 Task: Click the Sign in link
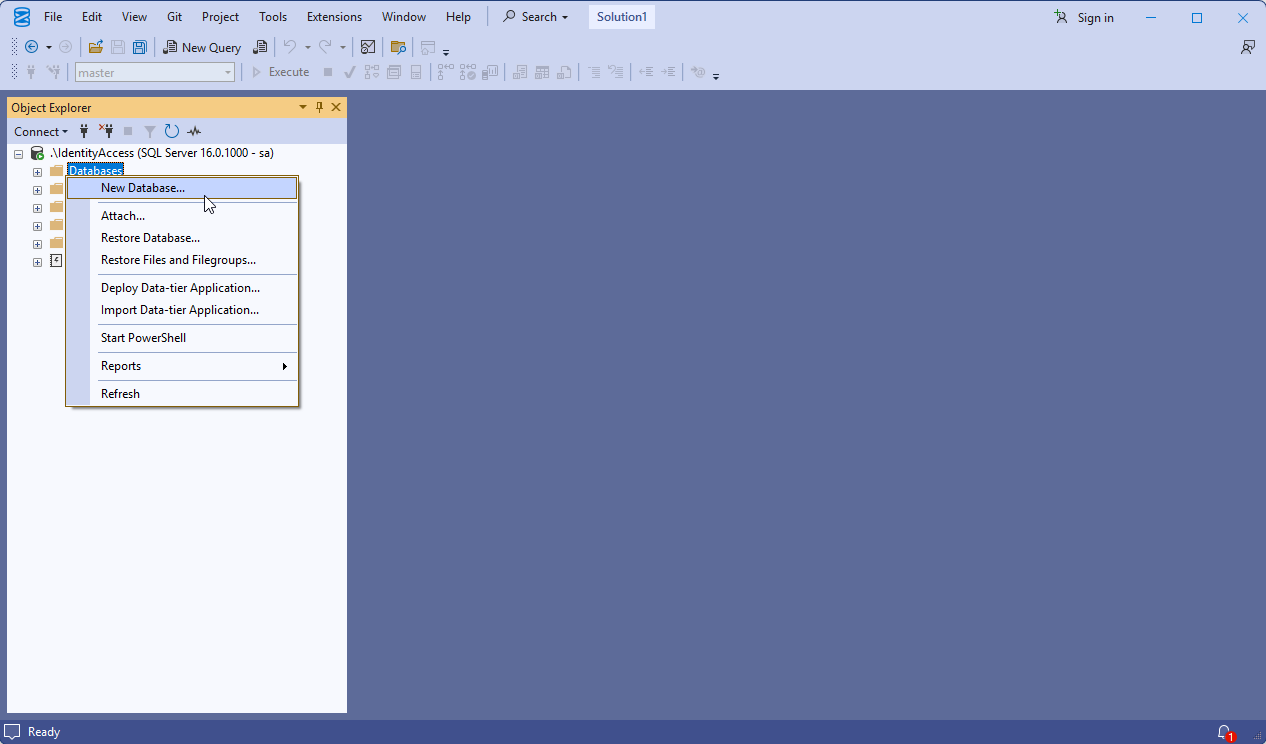[x=1084, y=17]
